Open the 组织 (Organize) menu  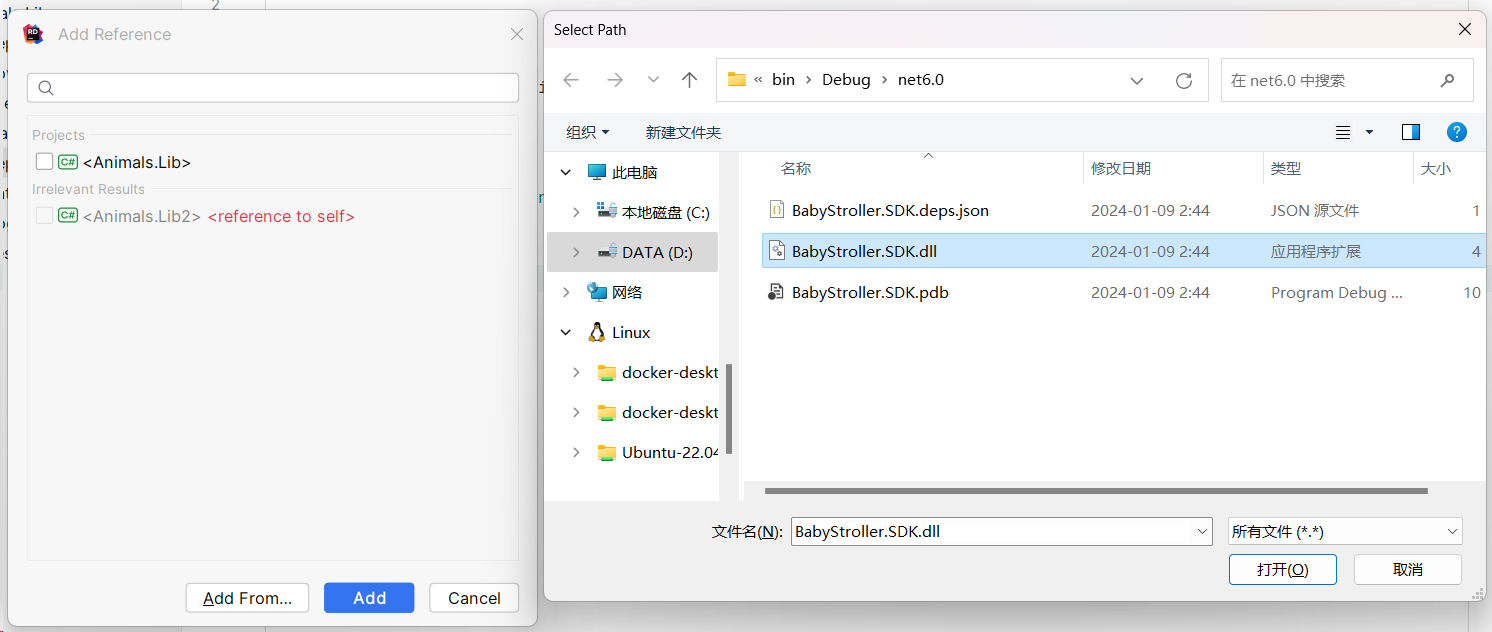pos(588,132)
